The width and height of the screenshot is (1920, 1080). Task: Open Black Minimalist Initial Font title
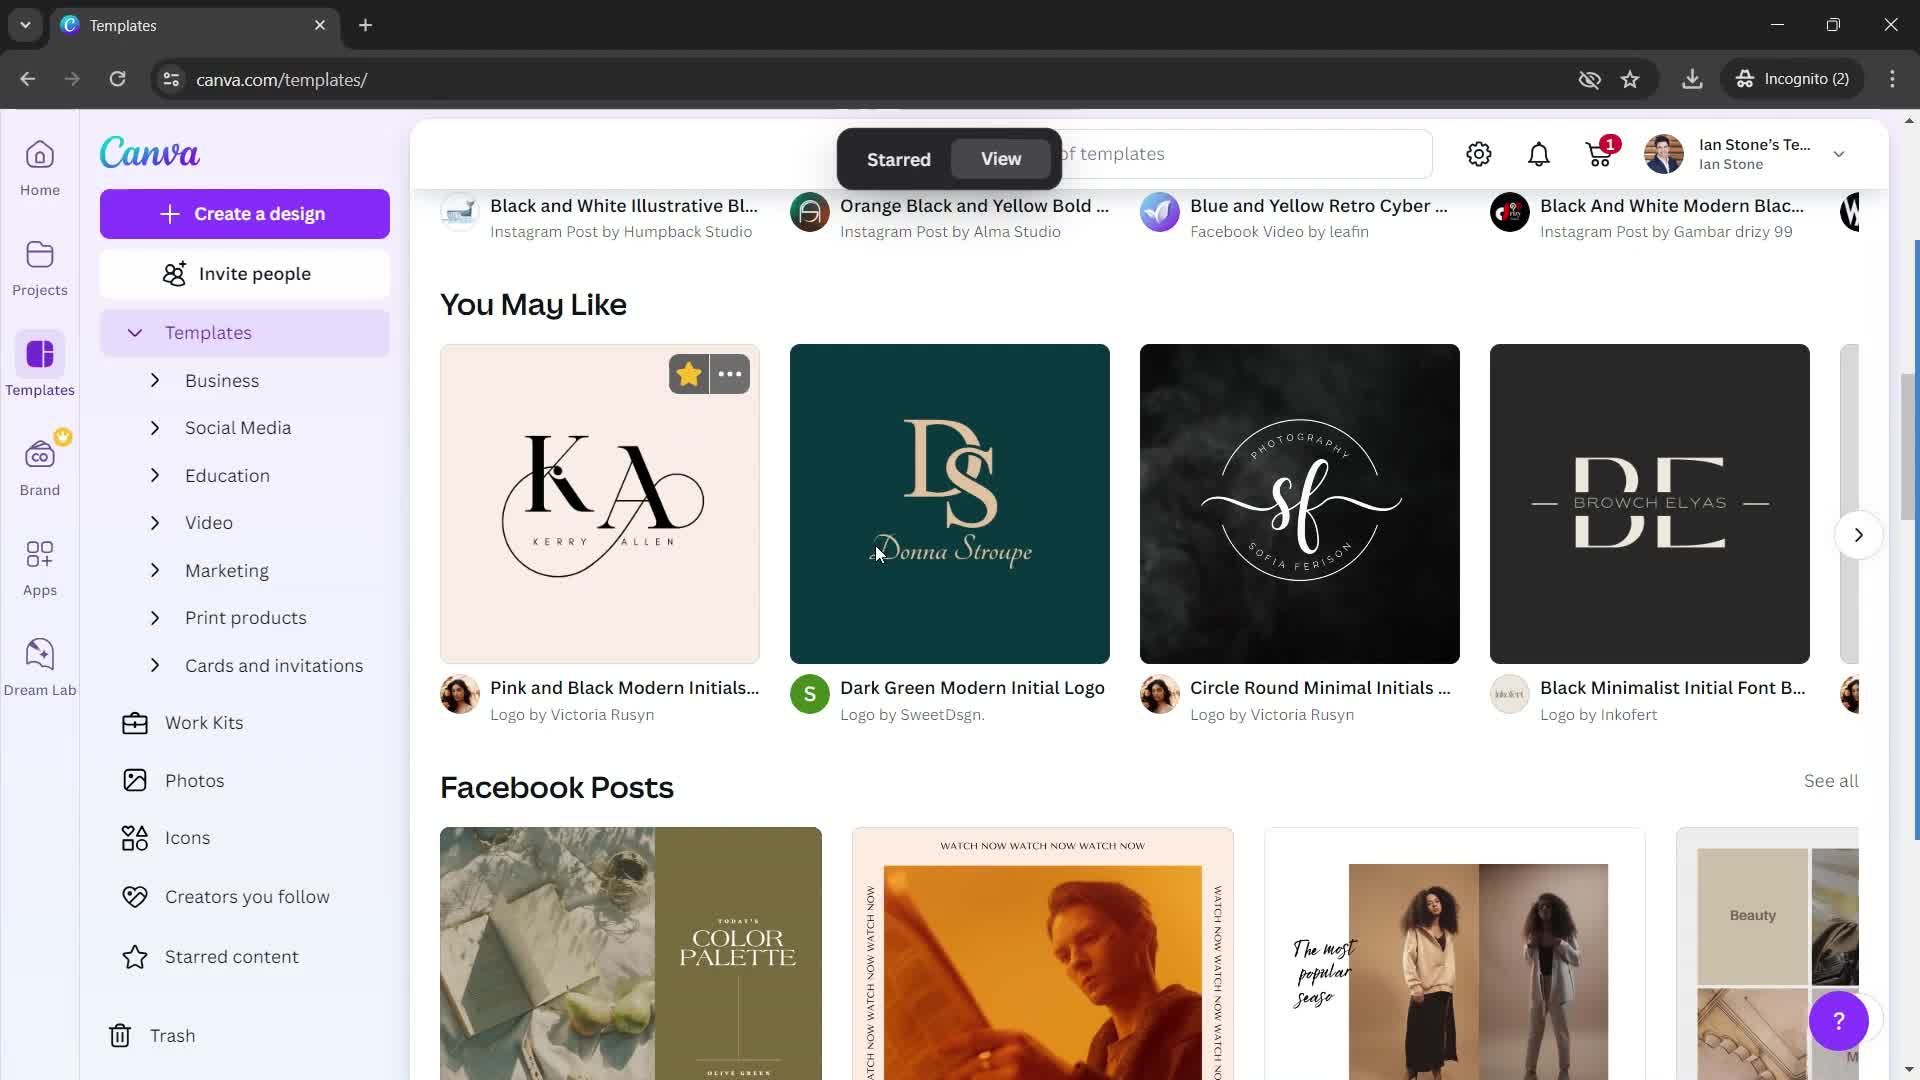point(1673,688)
